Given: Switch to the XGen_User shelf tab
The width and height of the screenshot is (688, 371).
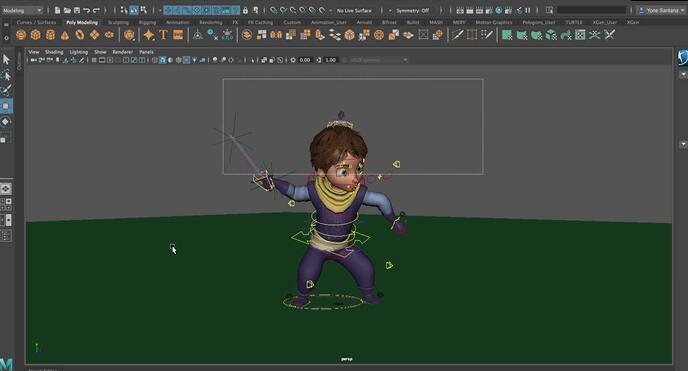Looking at the screenshot, I should point(605,22).
